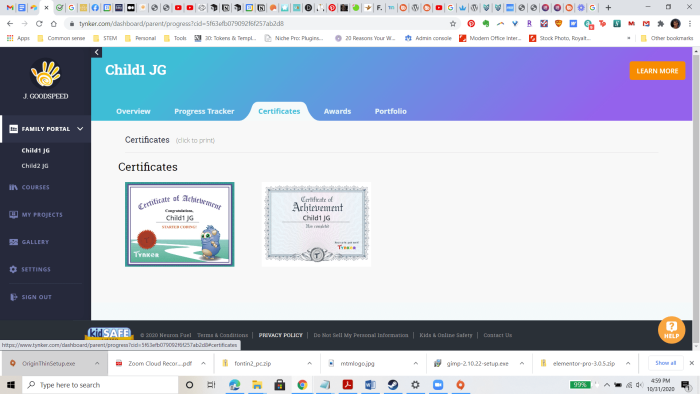Open the Contact Us link
The width and height of the screenshot is (700, 394).
click(497, 335)
